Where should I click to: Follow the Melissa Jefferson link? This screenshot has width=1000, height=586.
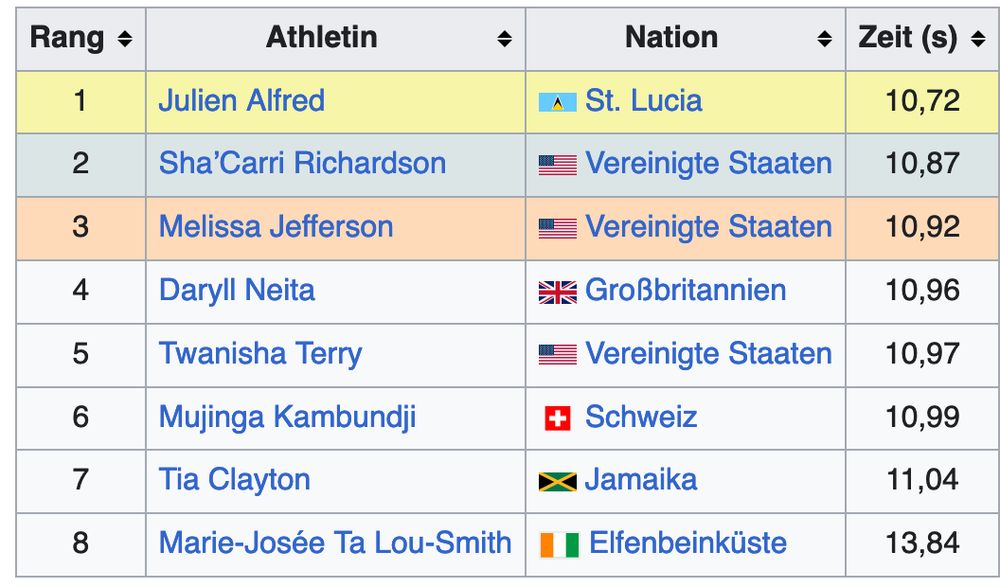[276, 227]
